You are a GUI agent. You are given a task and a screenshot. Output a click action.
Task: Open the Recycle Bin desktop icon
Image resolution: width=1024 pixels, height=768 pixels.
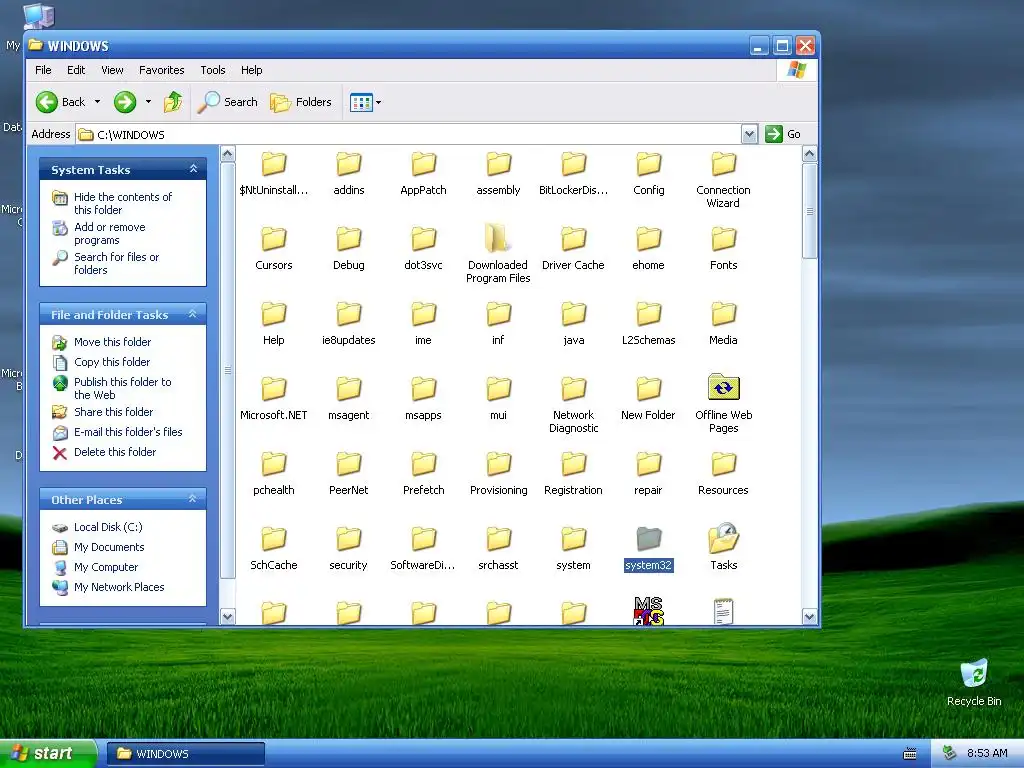click(x=974, y=682)
